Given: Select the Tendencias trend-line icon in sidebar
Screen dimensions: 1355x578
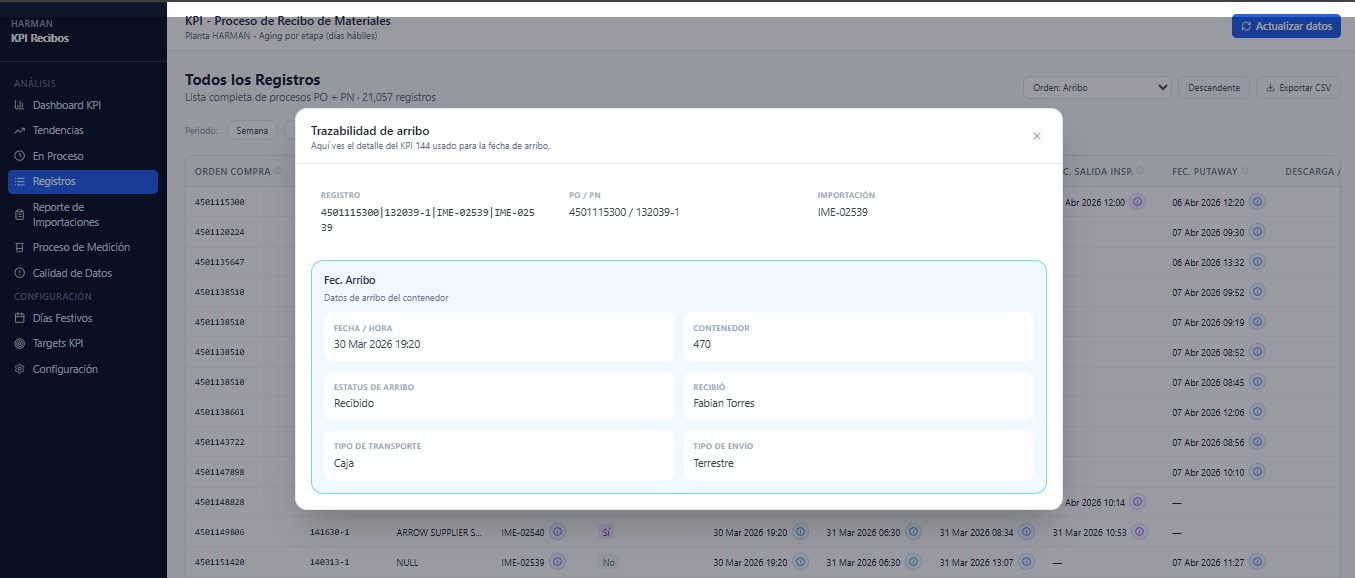Looking at the screenshot, I should pyautogui.click(x=20, y=129).
